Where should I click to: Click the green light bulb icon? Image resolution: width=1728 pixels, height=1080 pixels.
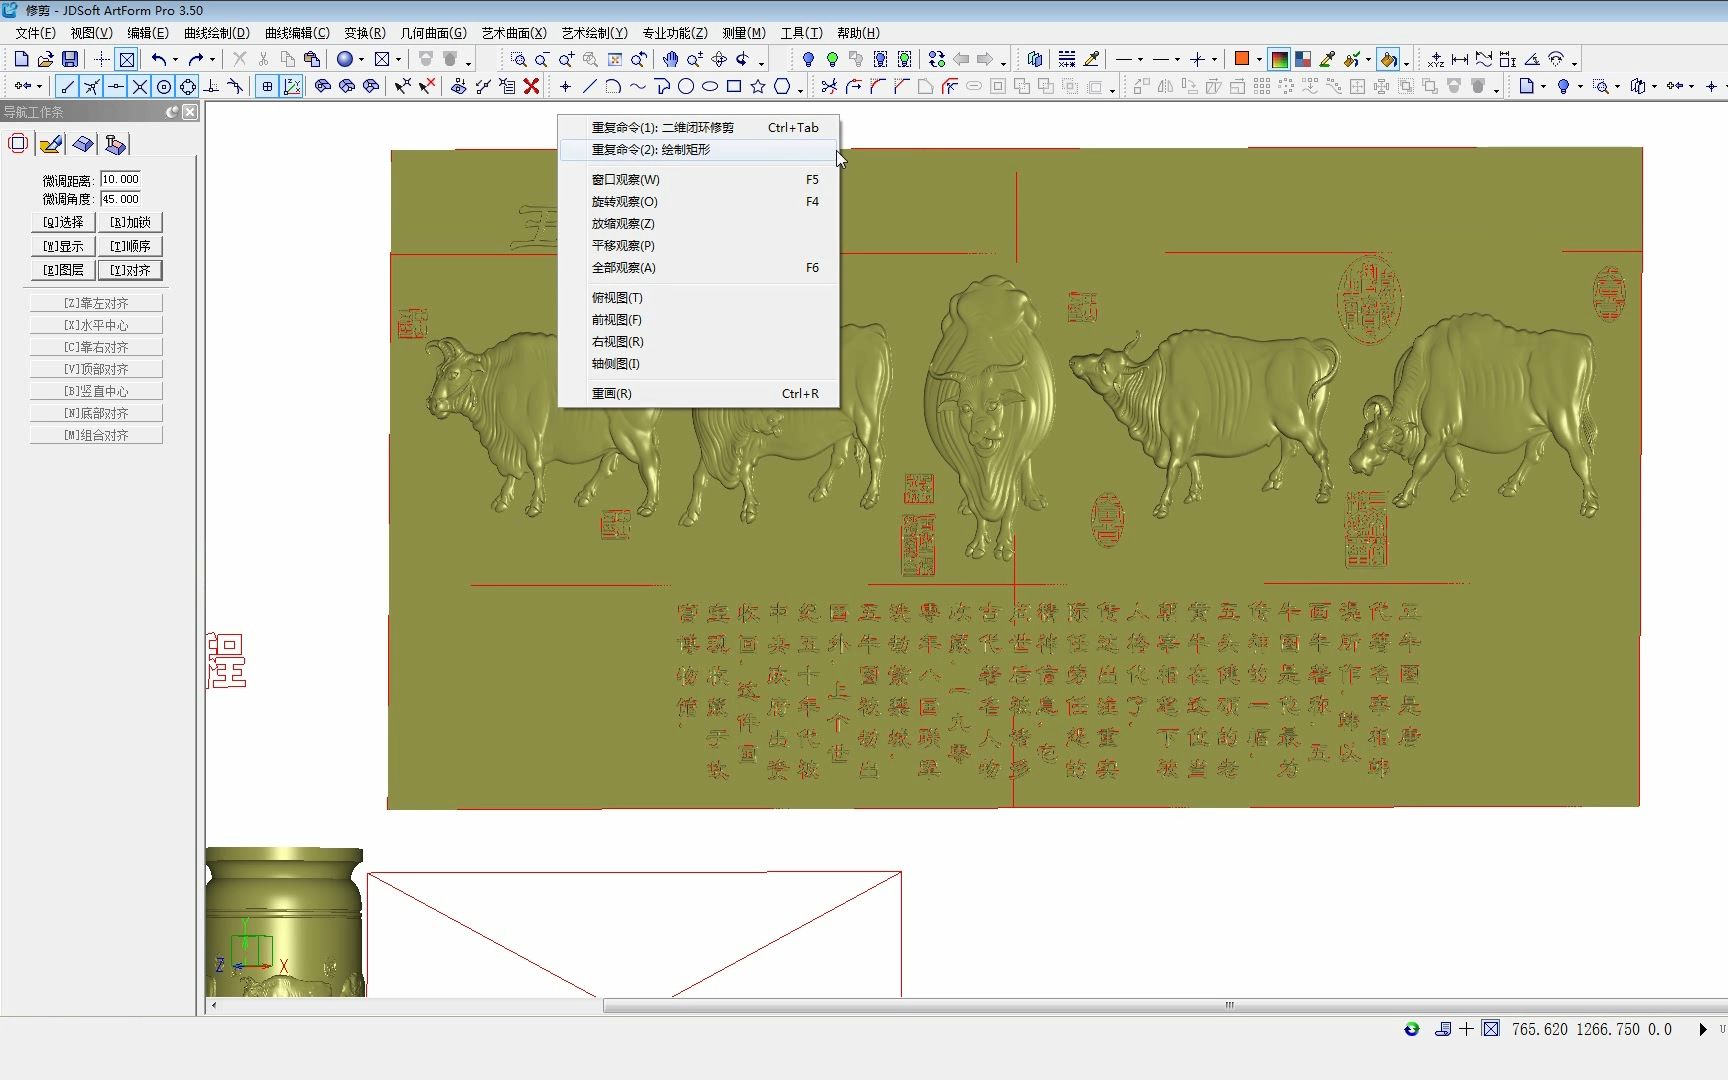click(832, 59)
